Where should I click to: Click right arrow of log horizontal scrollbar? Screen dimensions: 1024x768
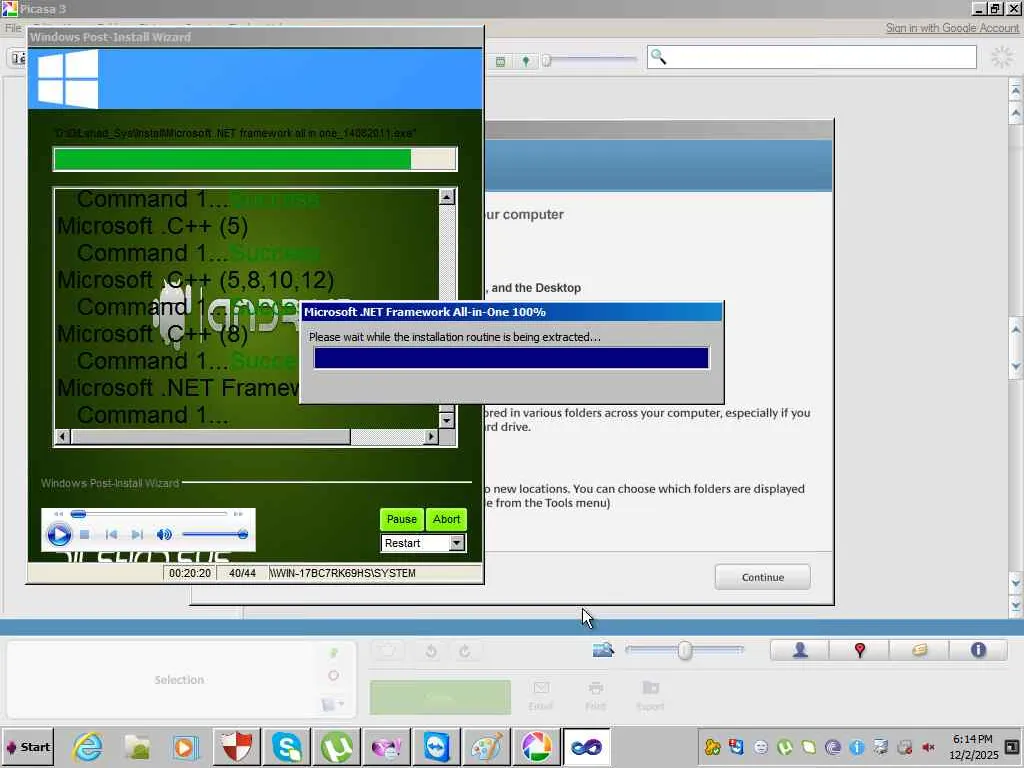431,436
